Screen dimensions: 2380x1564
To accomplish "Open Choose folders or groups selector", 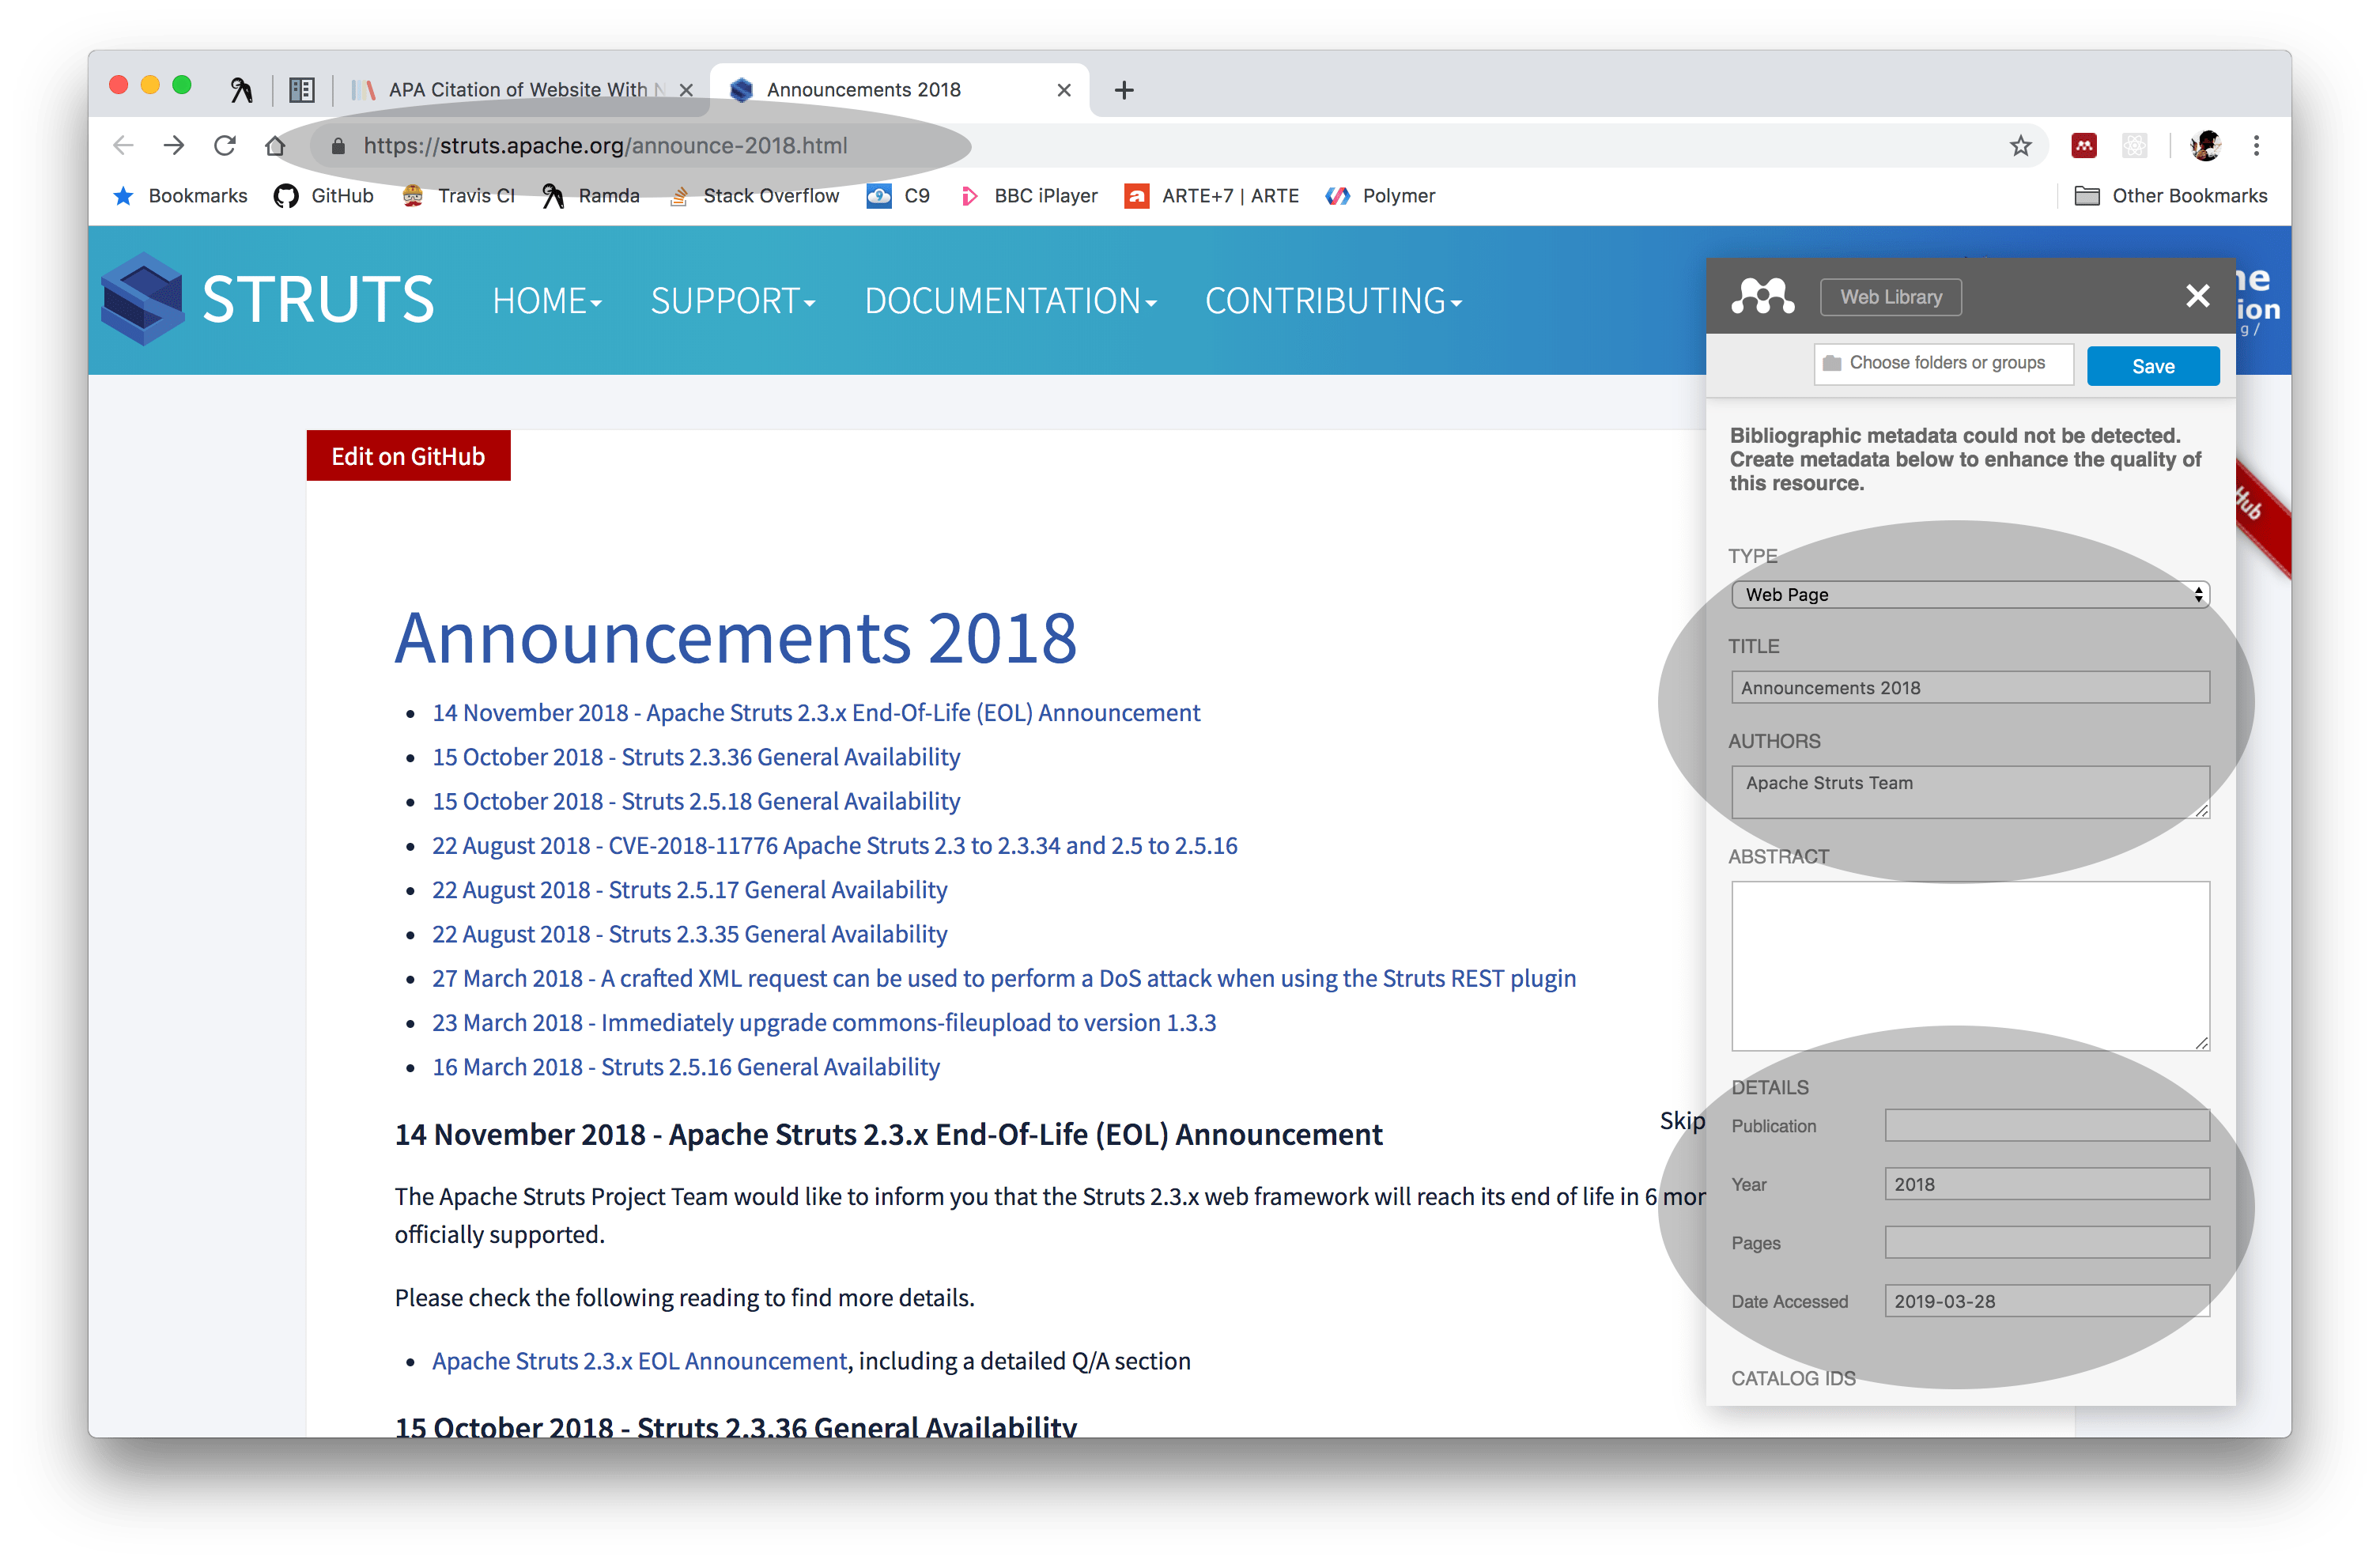I will click(x=1943, y=363).
